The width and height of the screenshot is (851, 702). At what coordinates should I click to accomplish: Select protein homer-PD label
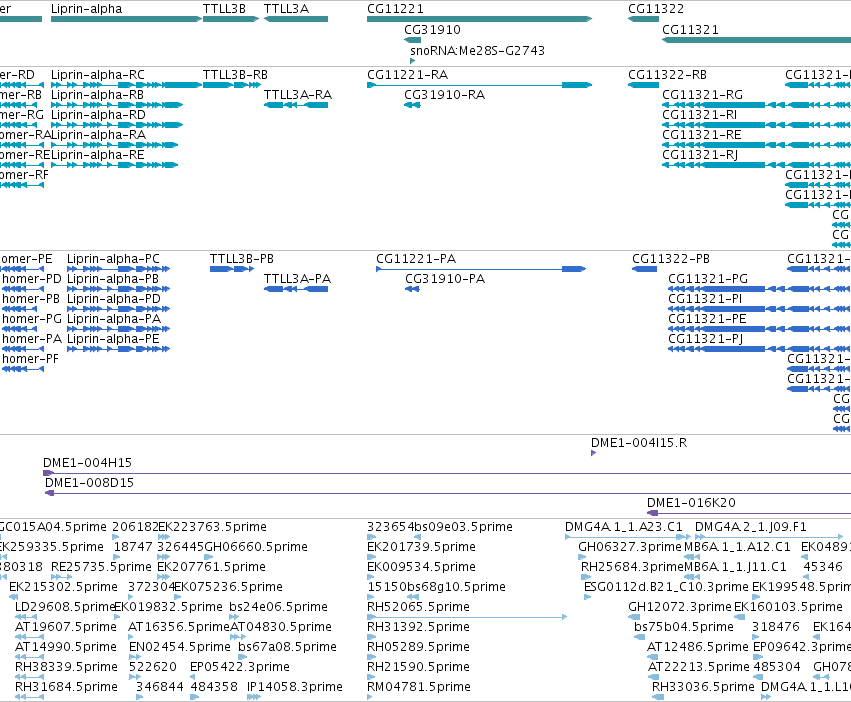(x=31, y=279)
